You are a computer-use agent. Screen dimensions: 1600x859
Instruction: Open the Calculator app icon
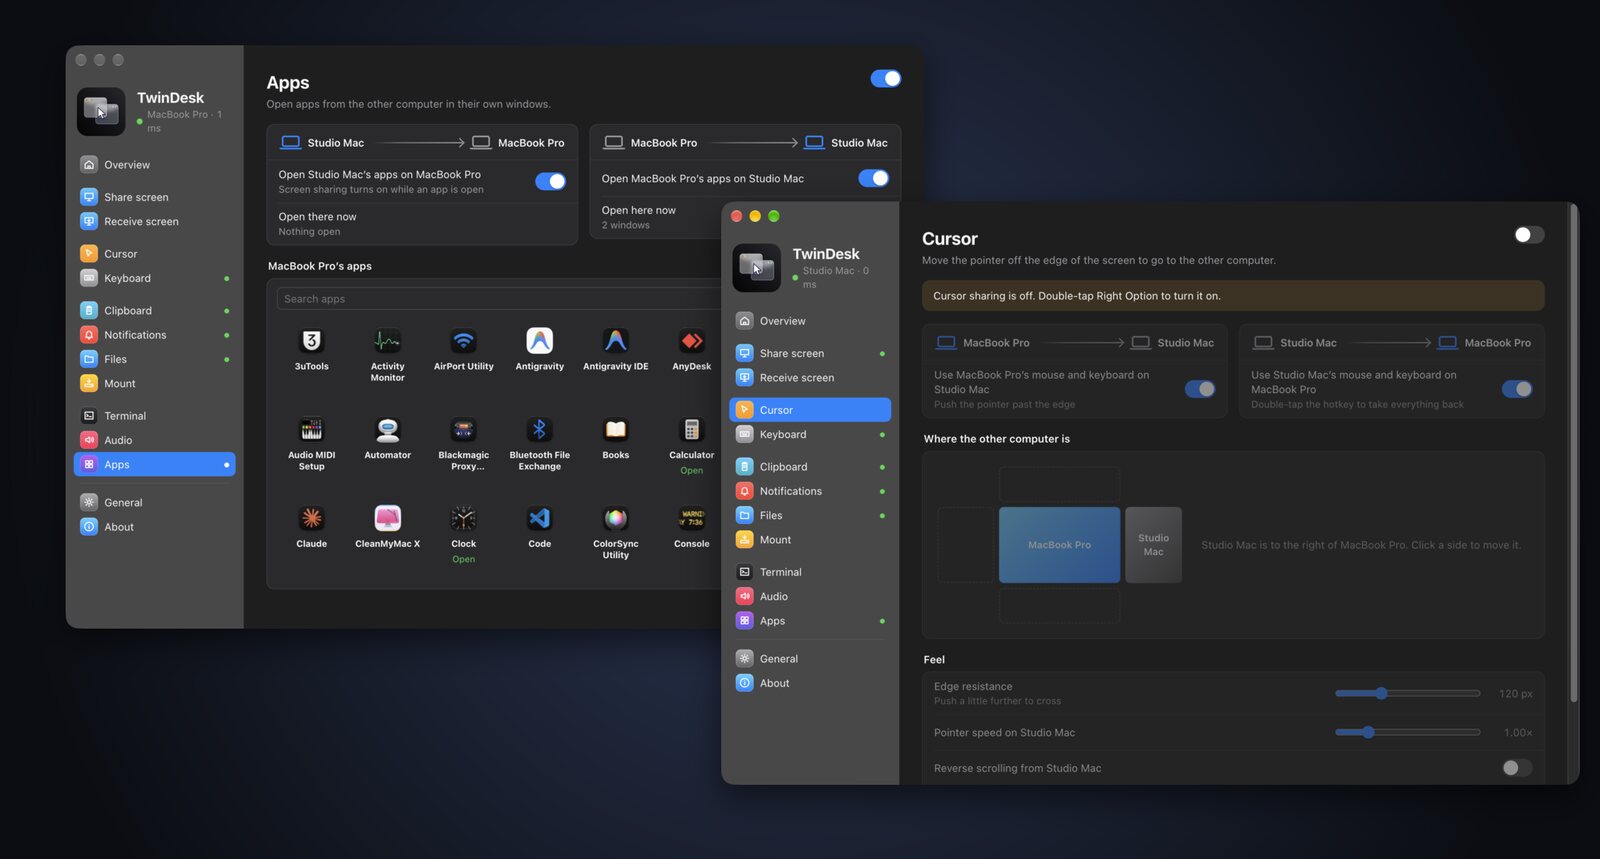click(x=691, y=430)
